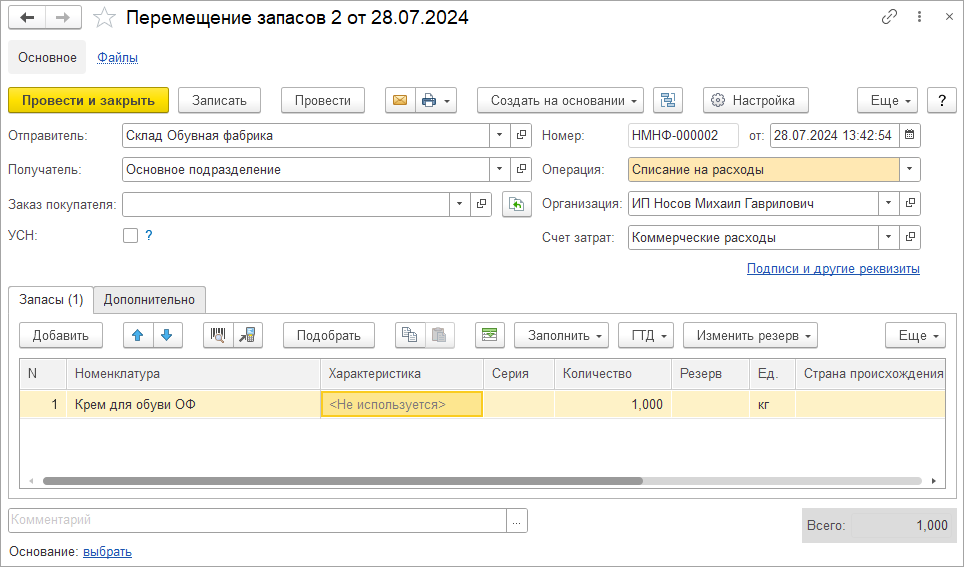Toggle the УСН checkbox
964x567 pixels.
click(130, 236)
